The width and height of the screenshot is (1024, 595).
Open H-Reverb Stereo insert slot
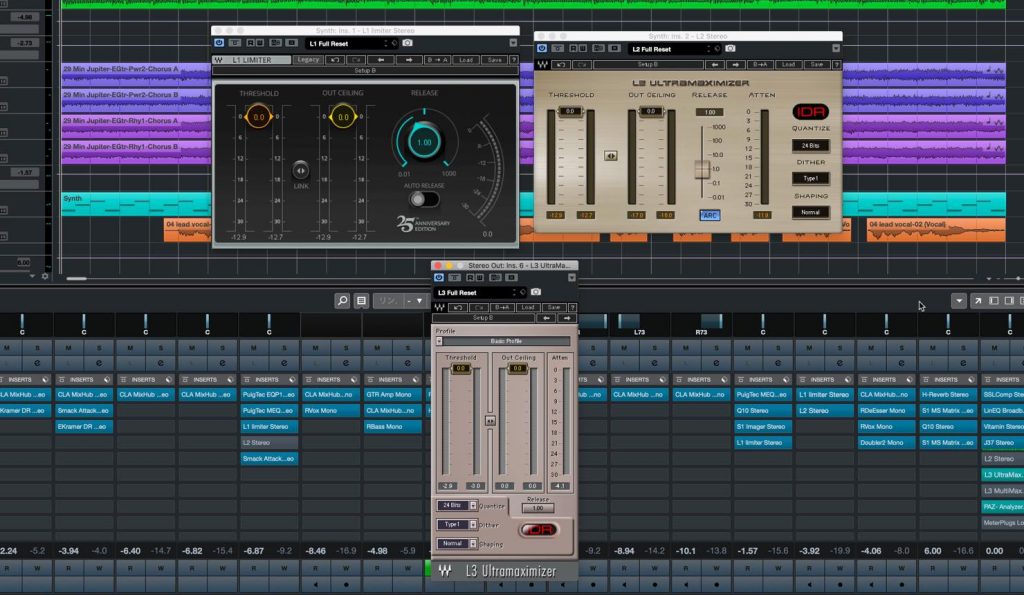coord(948,394)
